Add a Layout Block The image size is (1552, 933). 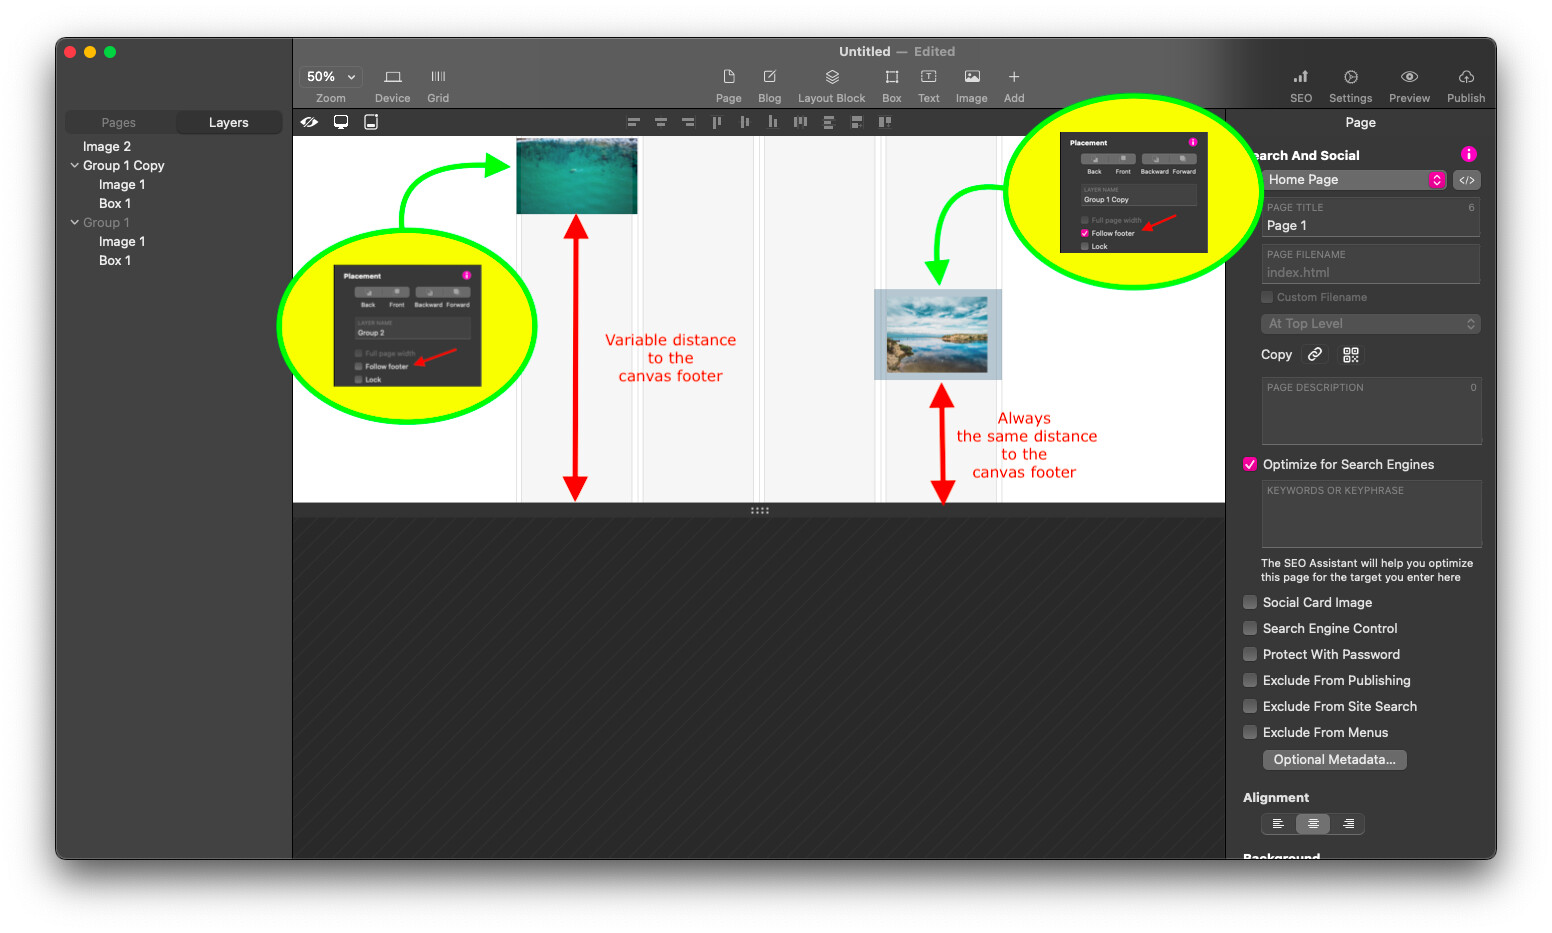click(831, 77)
